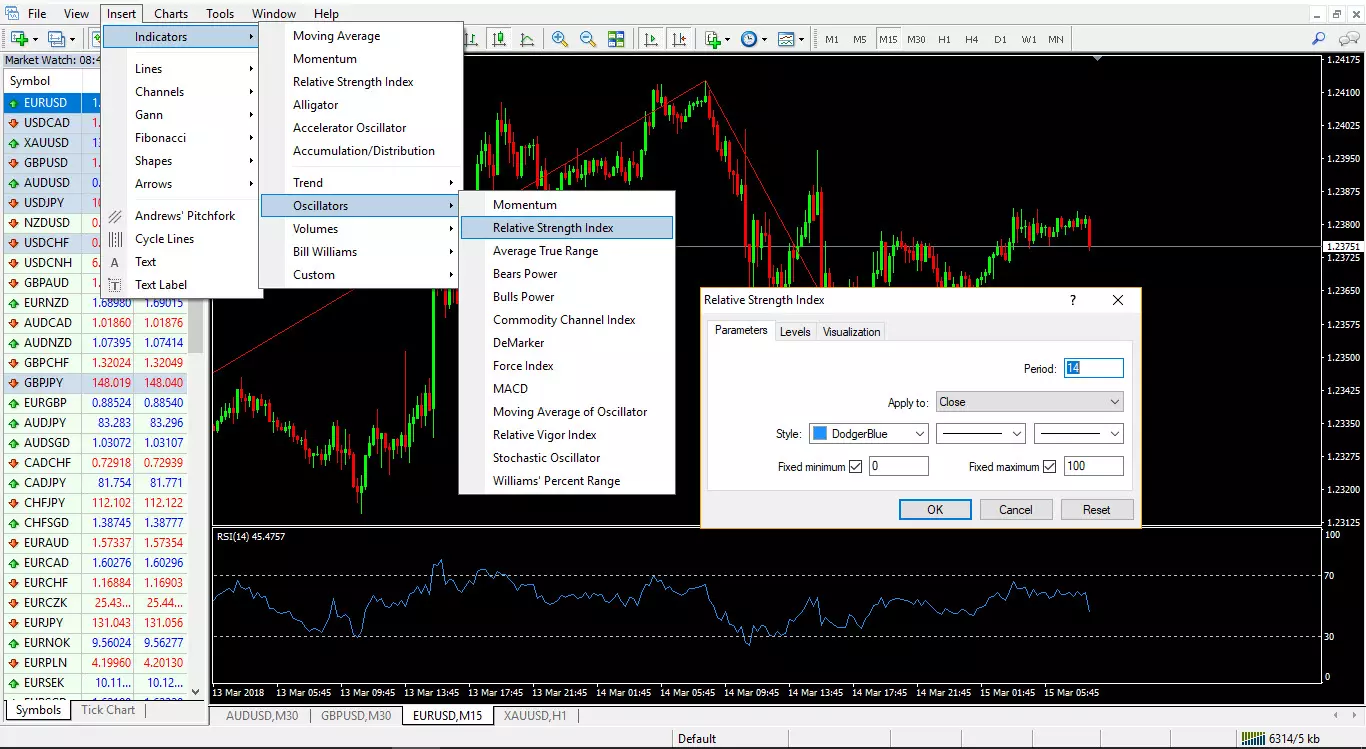Click the New Chart toolbar icon
Image resolution: width=1366 pixels, height=749 pixels.
(x=19, y=39)
